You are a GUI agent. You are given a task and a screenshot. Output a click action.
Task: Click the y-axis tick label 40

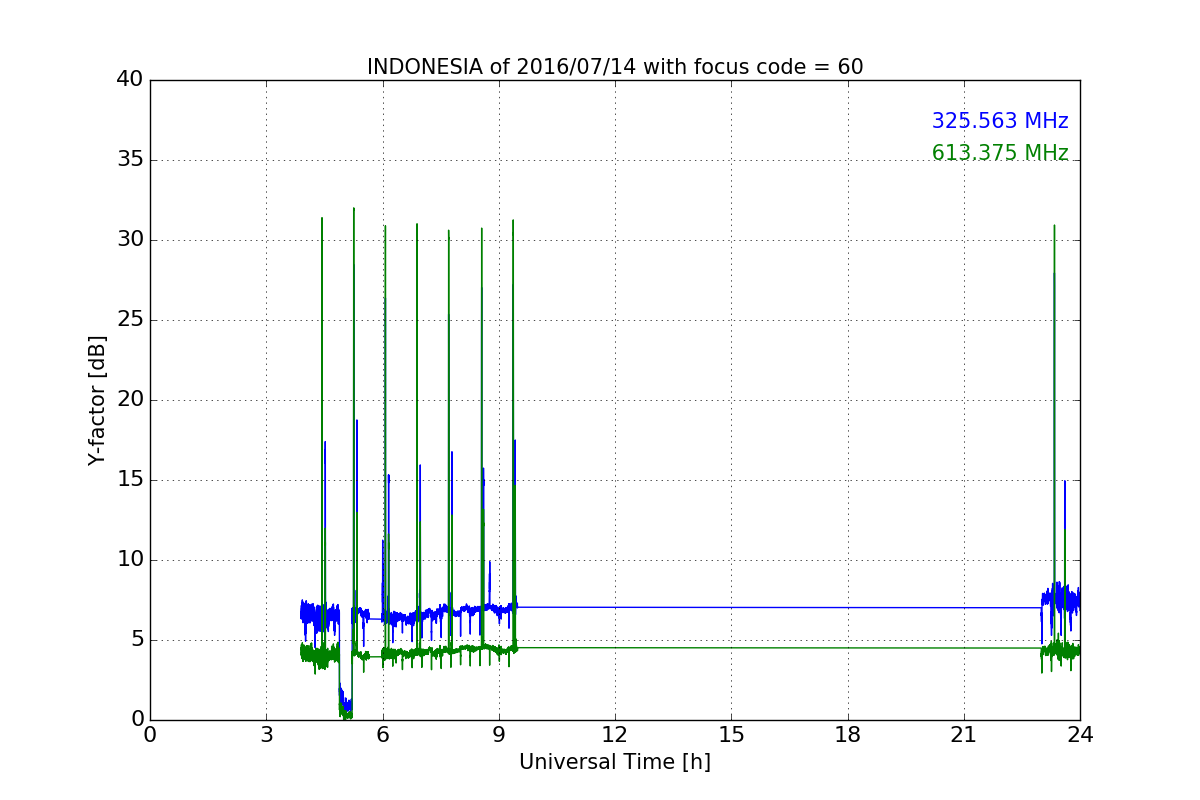point(130,80)
